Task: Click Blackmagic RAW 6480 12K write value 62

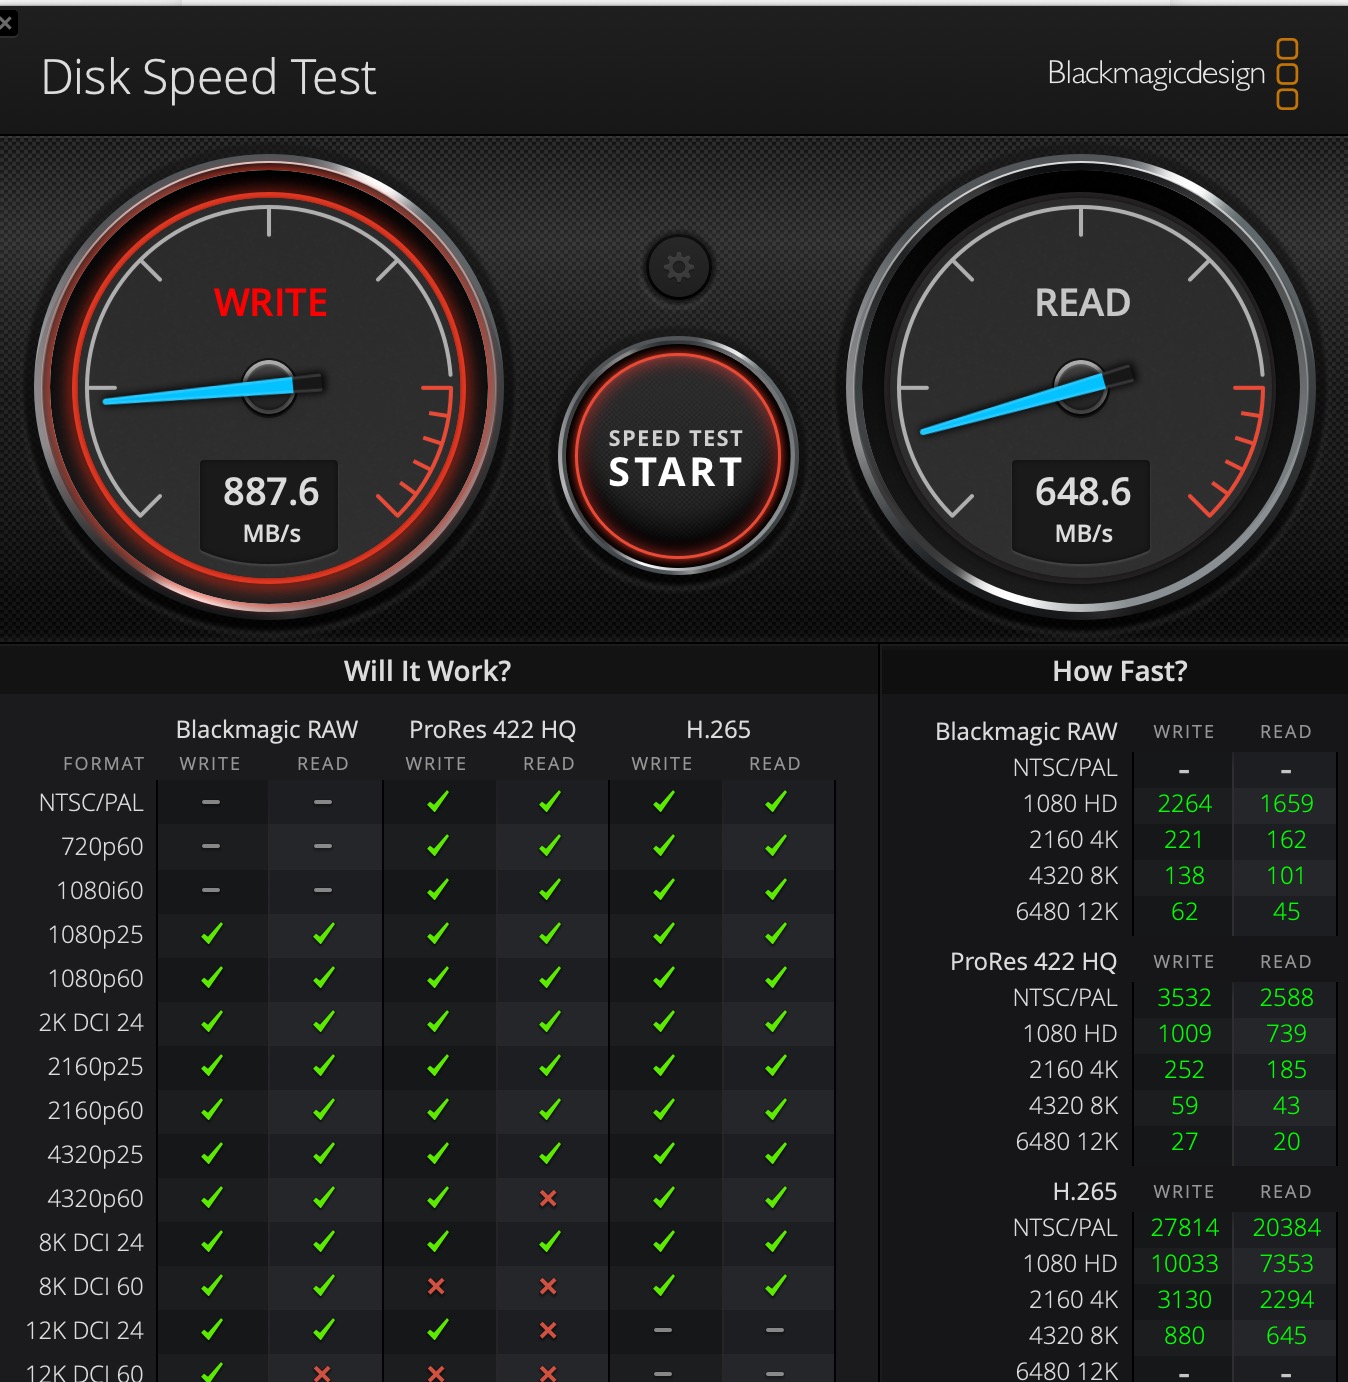Action: pyautogui.click(x=1184, y=912)
